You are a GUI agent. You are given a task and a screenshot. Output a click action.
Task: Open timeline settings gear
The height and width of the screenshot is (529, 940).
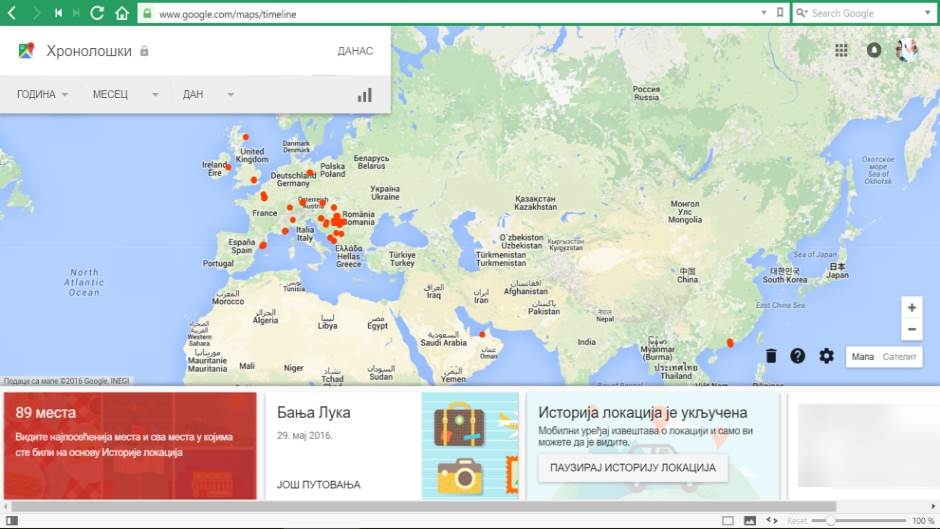pos(826,356)
